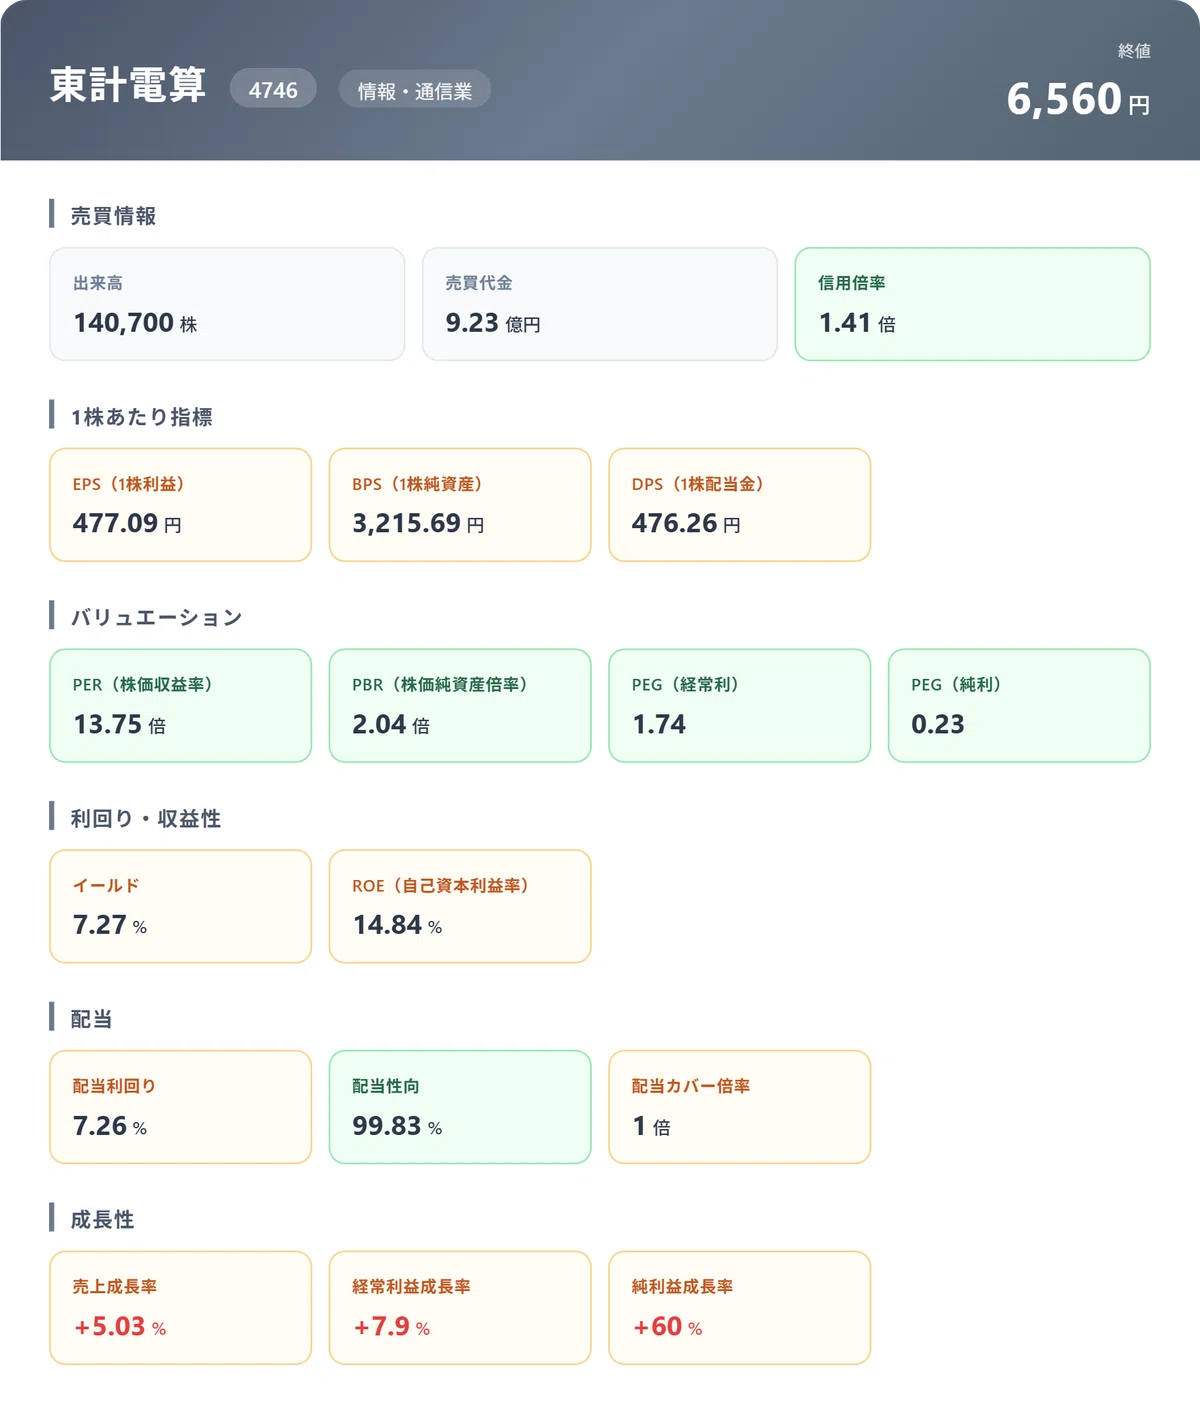This screenshot has width=1200, height=1415.
Task: Select the 4746 stock code badge
Action: coord(273,89)
